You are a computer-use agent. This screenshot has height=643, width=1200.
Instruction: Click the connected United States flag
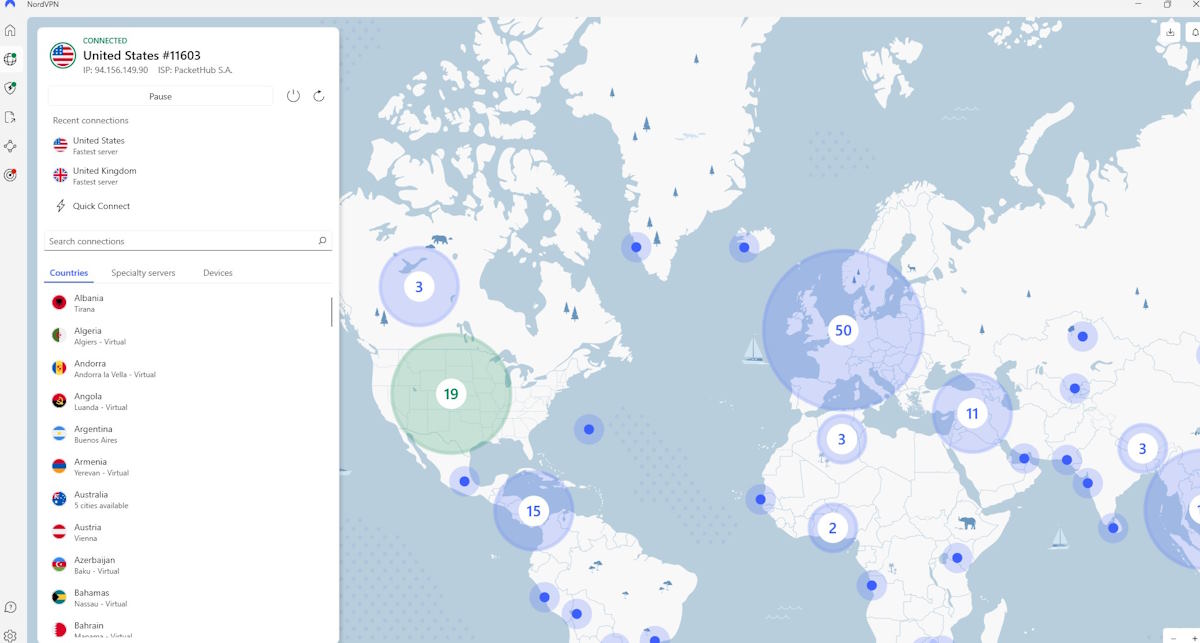pyautogui.click(x=63, y=55)
